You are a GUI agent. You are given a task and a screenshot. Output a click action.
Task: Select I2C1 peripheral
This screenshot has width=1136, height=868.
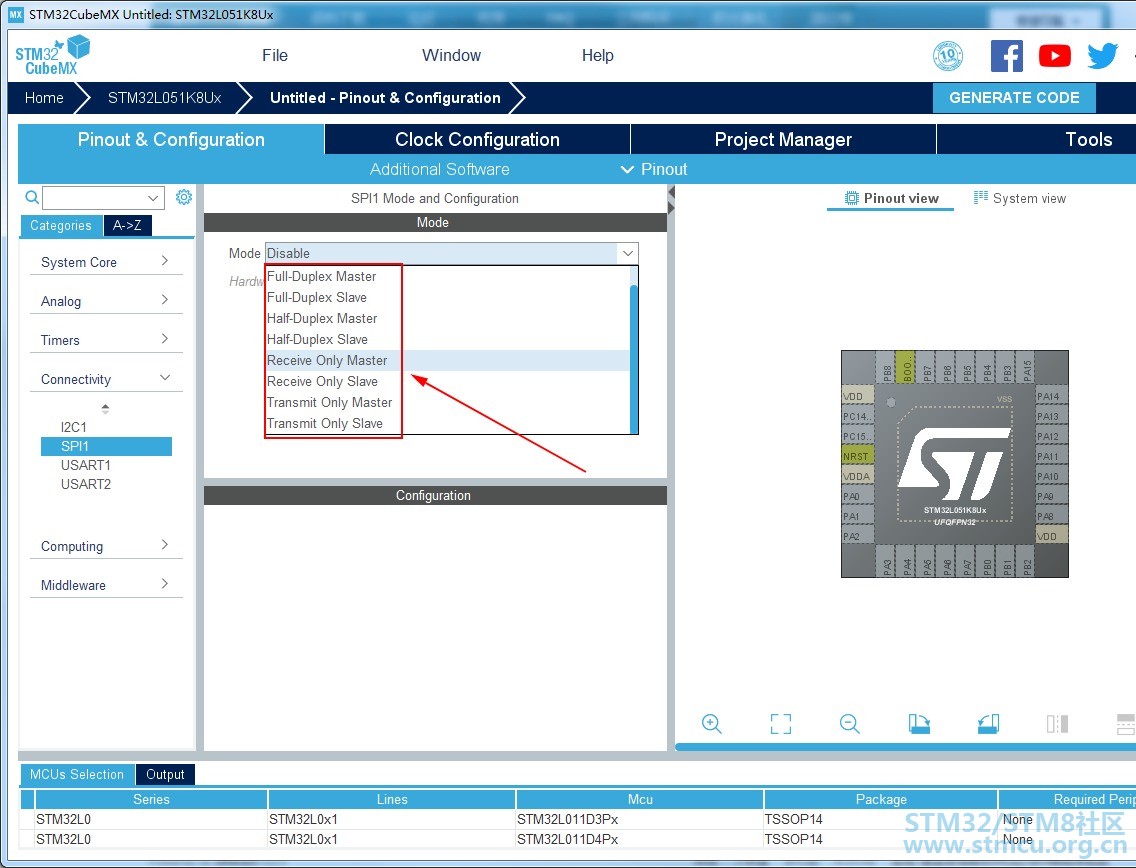coord(74,427)
